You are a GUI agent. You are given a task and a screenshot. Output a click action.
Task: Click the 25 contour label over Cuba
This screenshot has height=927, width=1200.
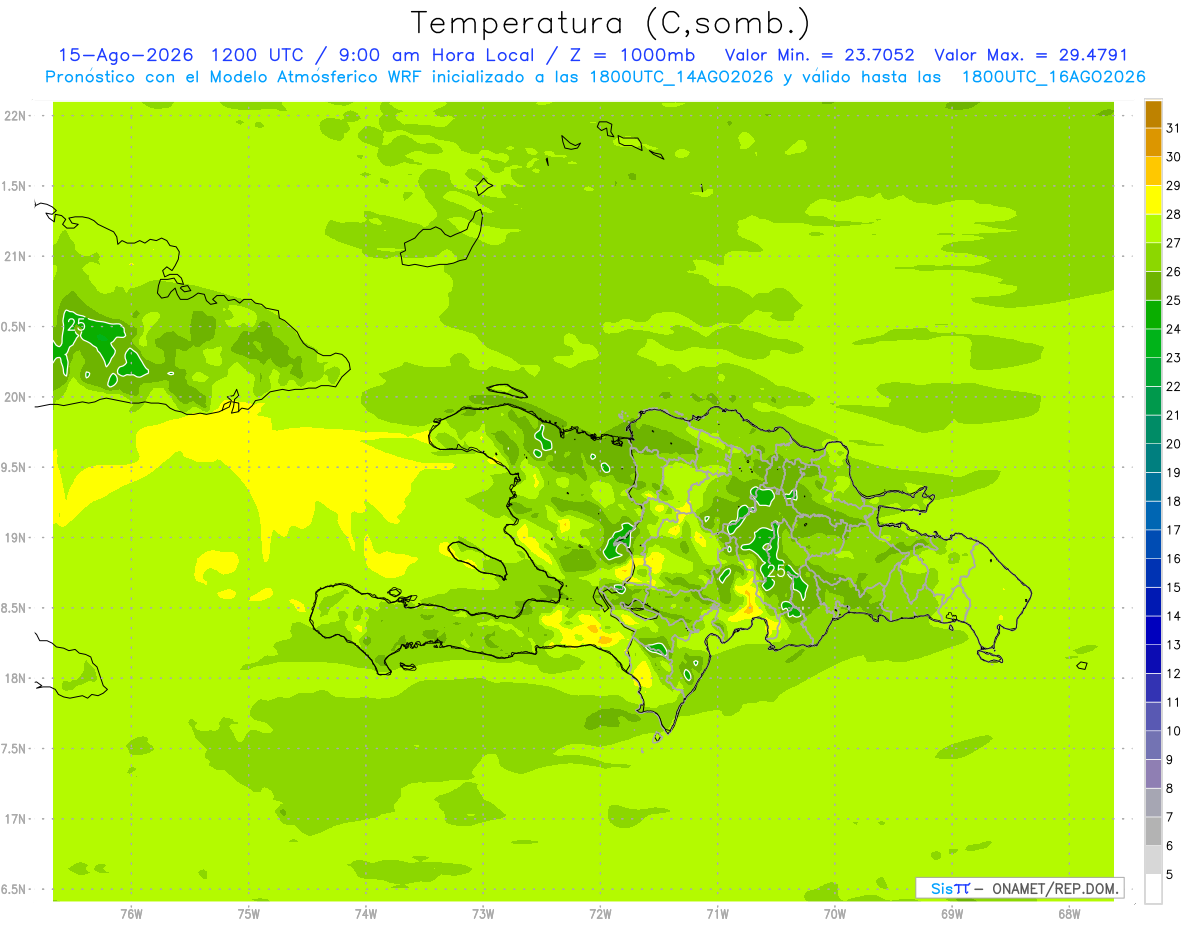click(x=76, y=323)
